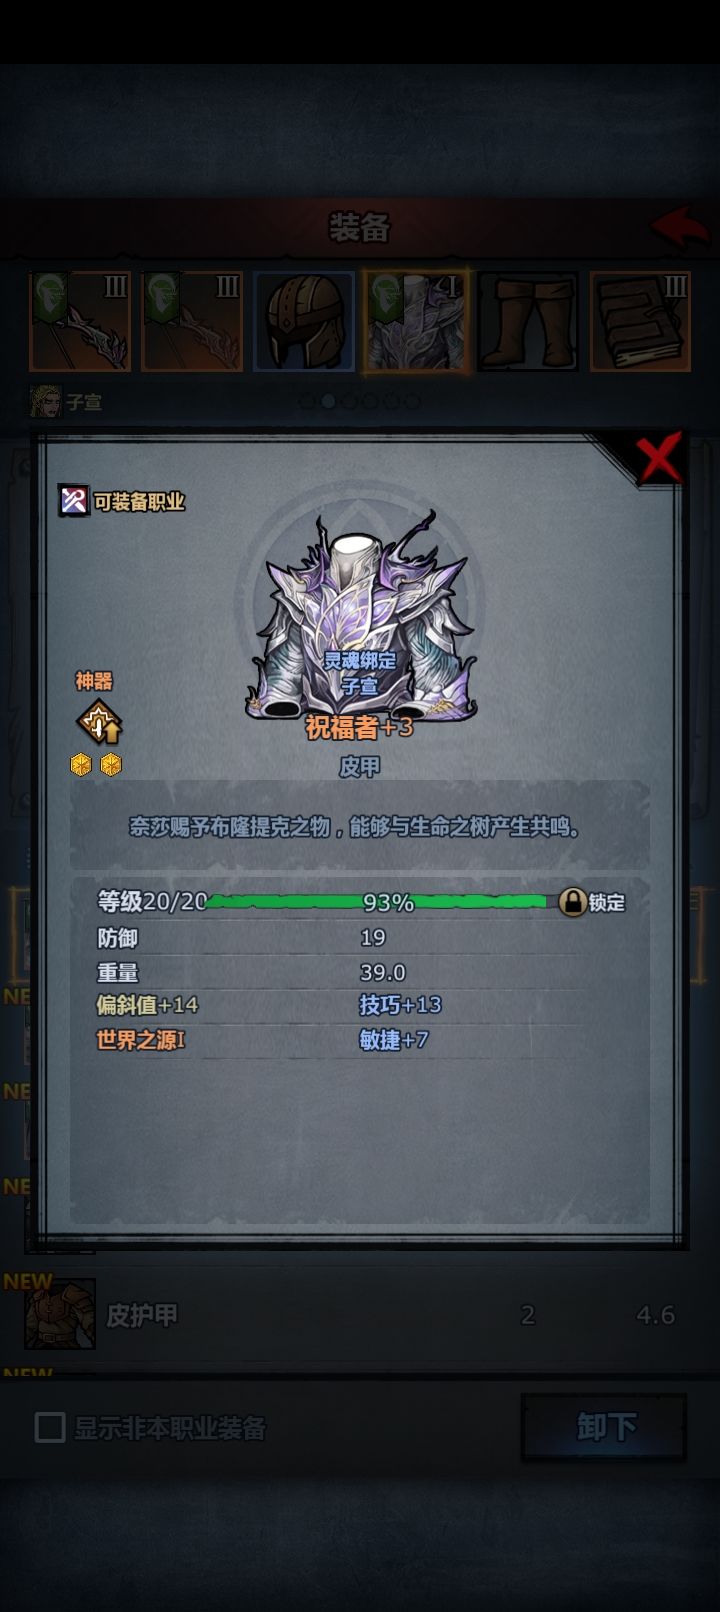Close the item detail popup with red X
The image size is (720, 1612).
pos(660,458)
